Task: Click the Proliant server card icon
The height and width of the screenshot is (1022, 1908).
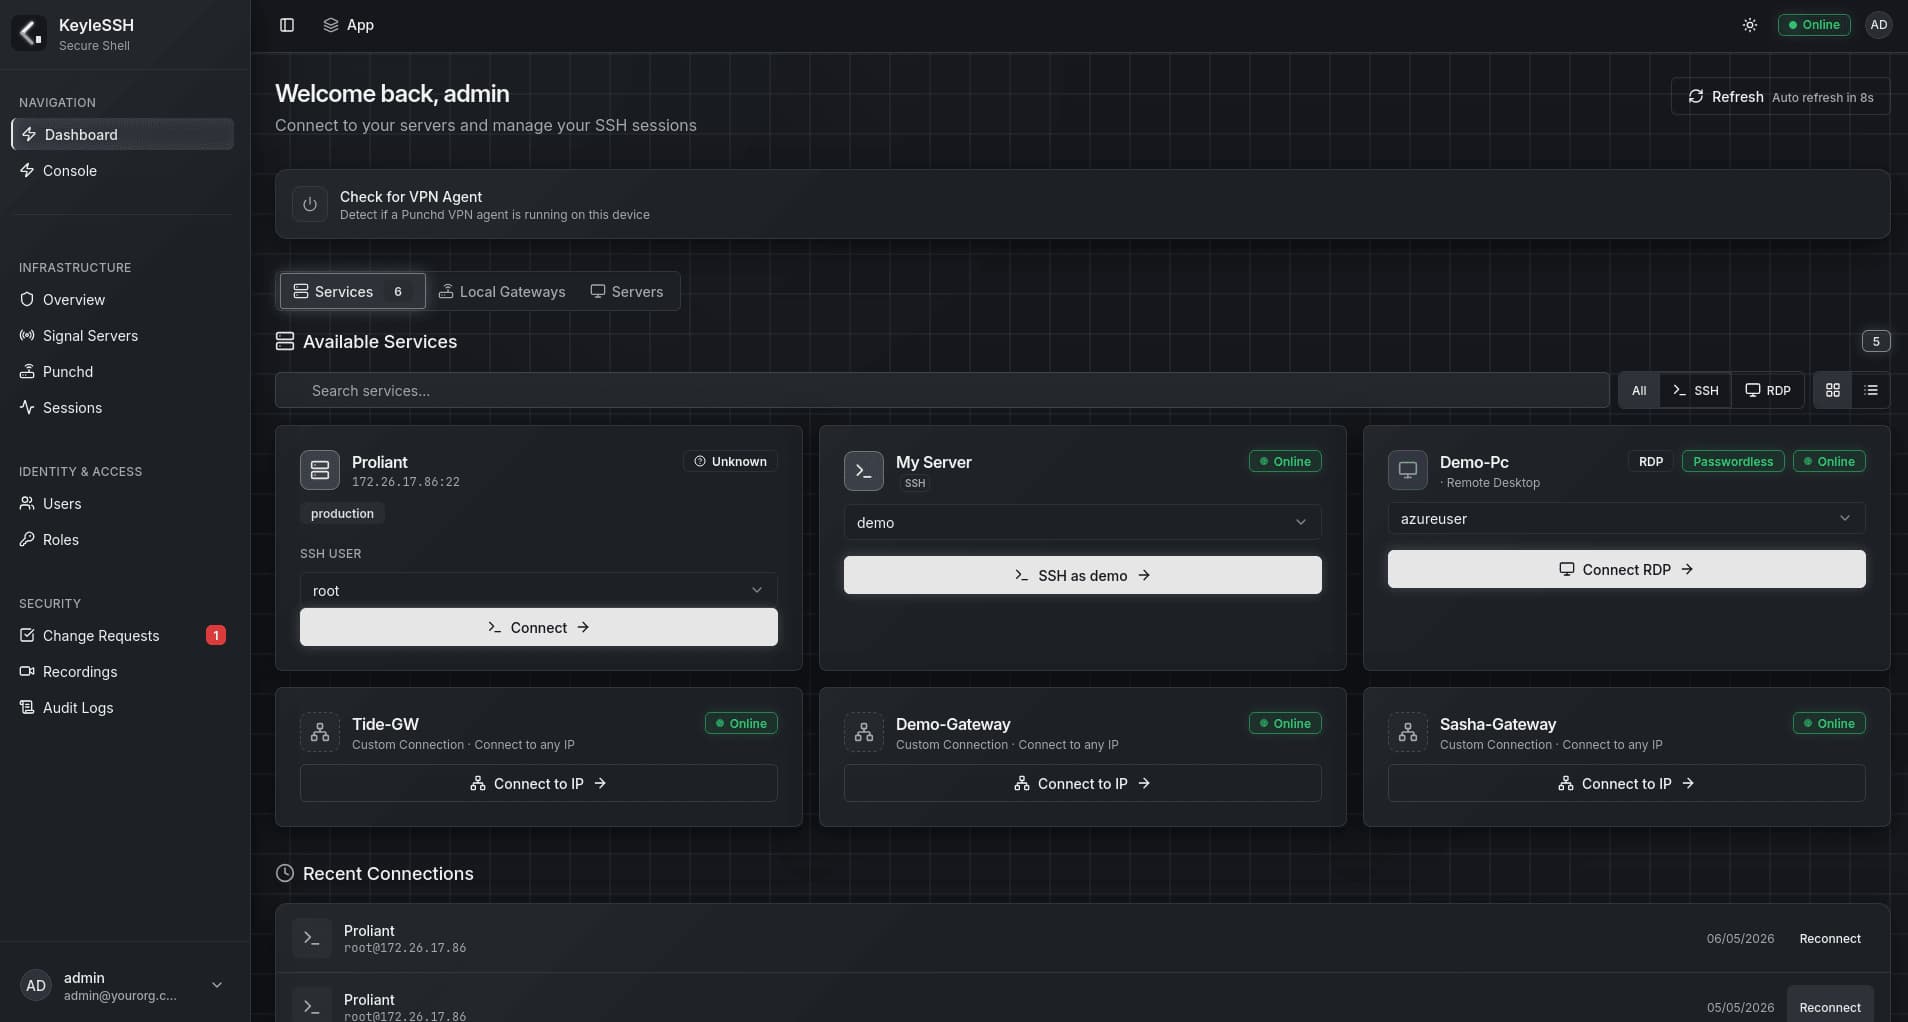Action: coord(320,470)
